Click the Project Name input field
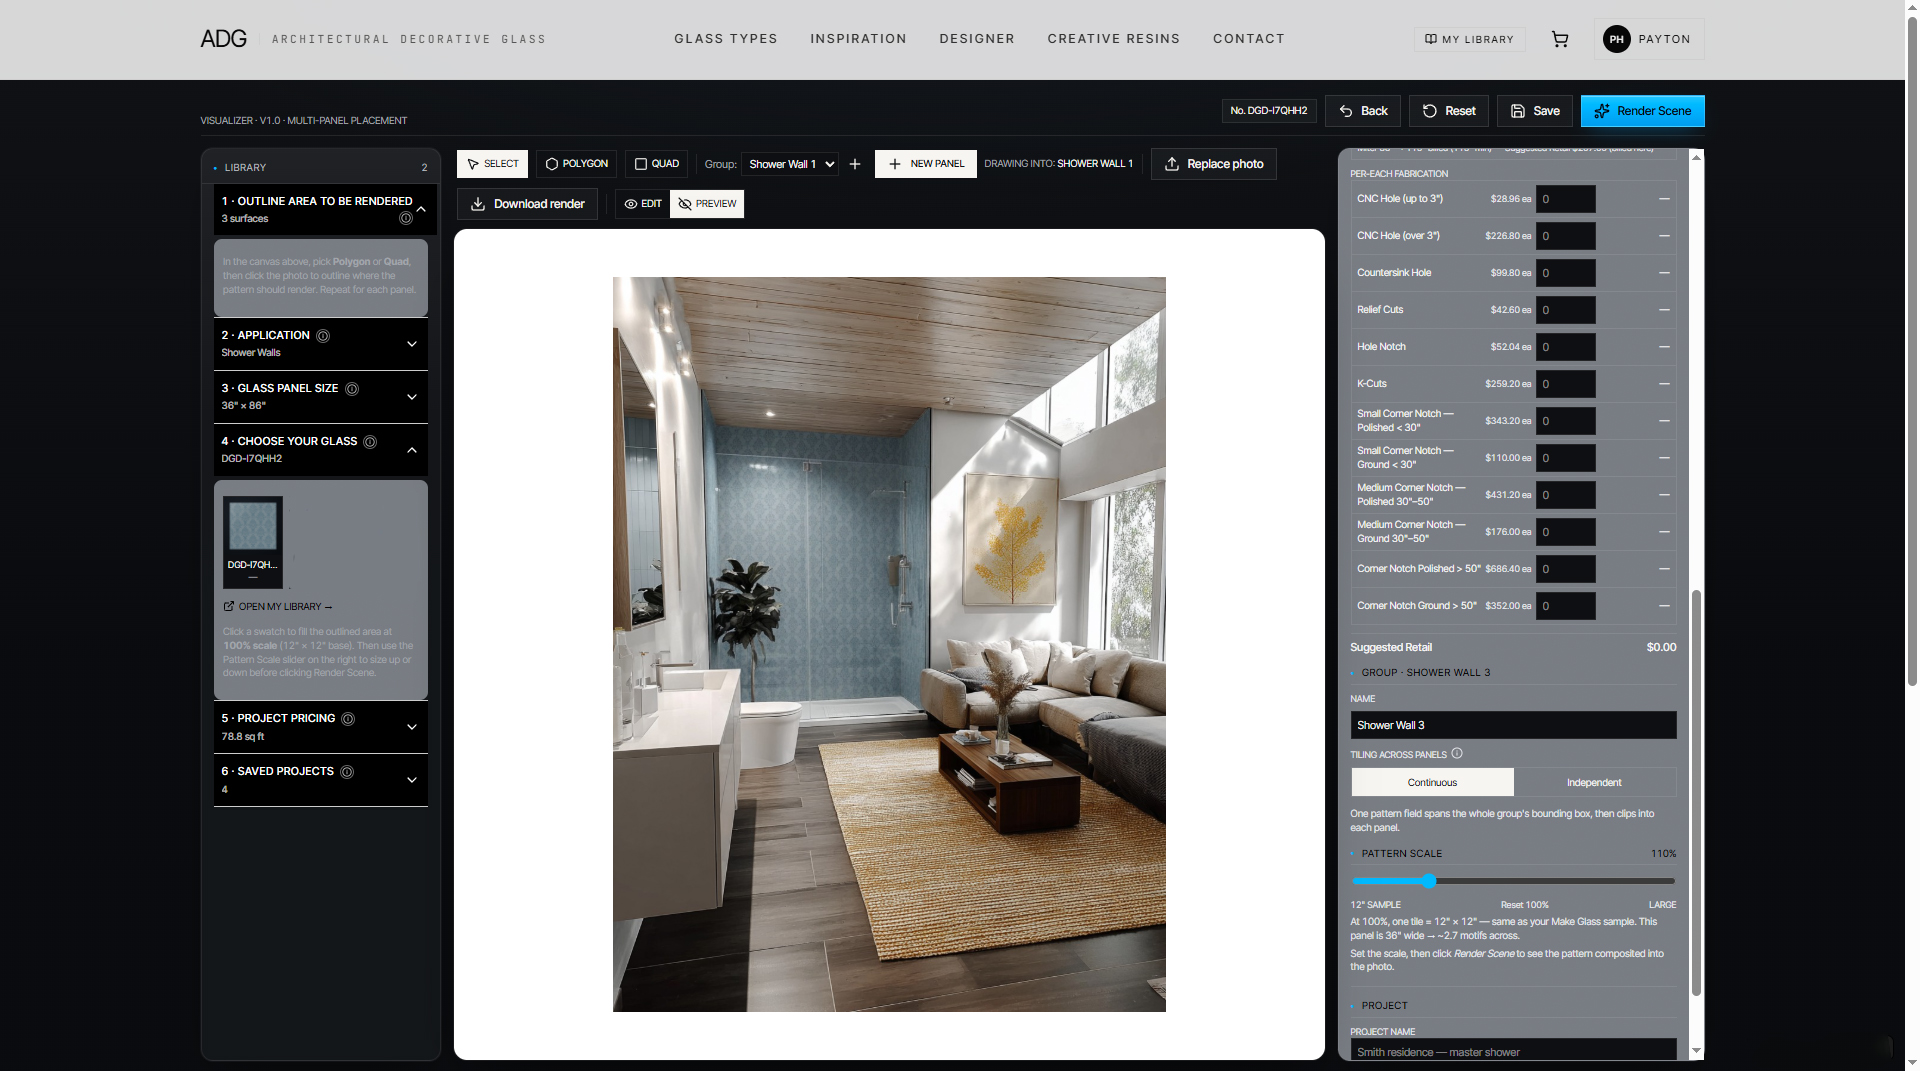Screen dimensions: 1920x1071 click(x=1513, y=1050)
